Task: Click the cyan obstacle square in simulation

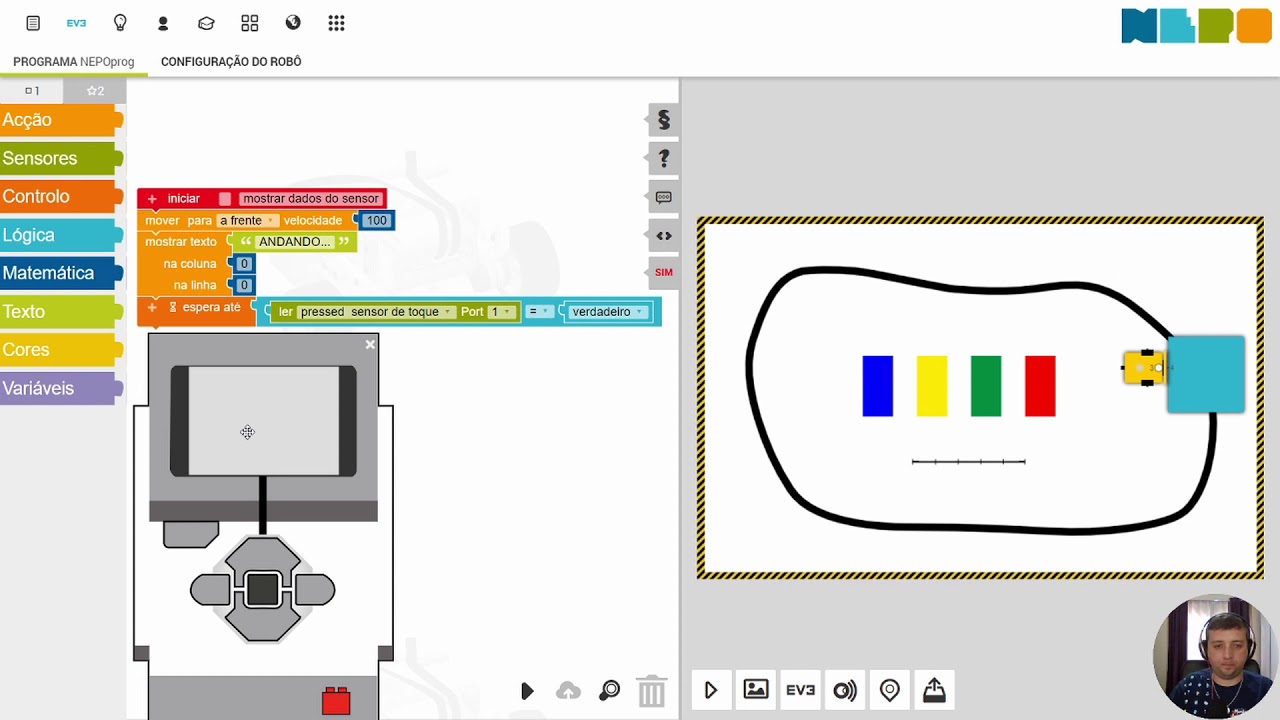Action: tap(1206, 374)
